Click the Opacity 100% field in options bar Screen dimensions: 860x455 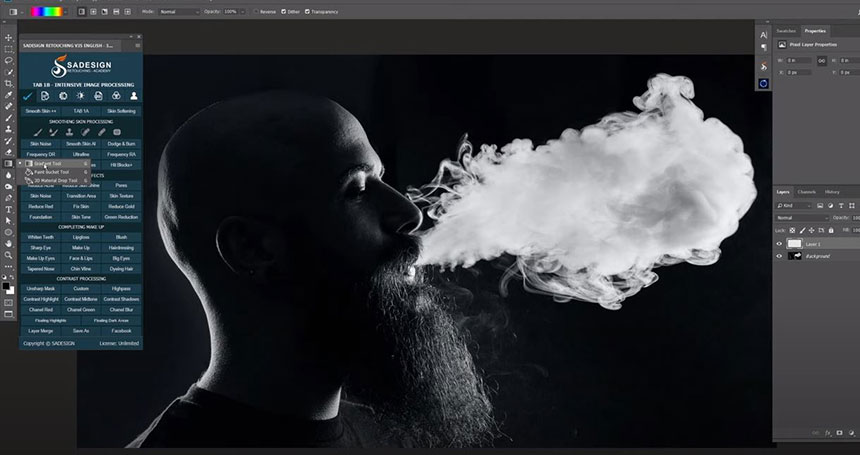[230, 12]
